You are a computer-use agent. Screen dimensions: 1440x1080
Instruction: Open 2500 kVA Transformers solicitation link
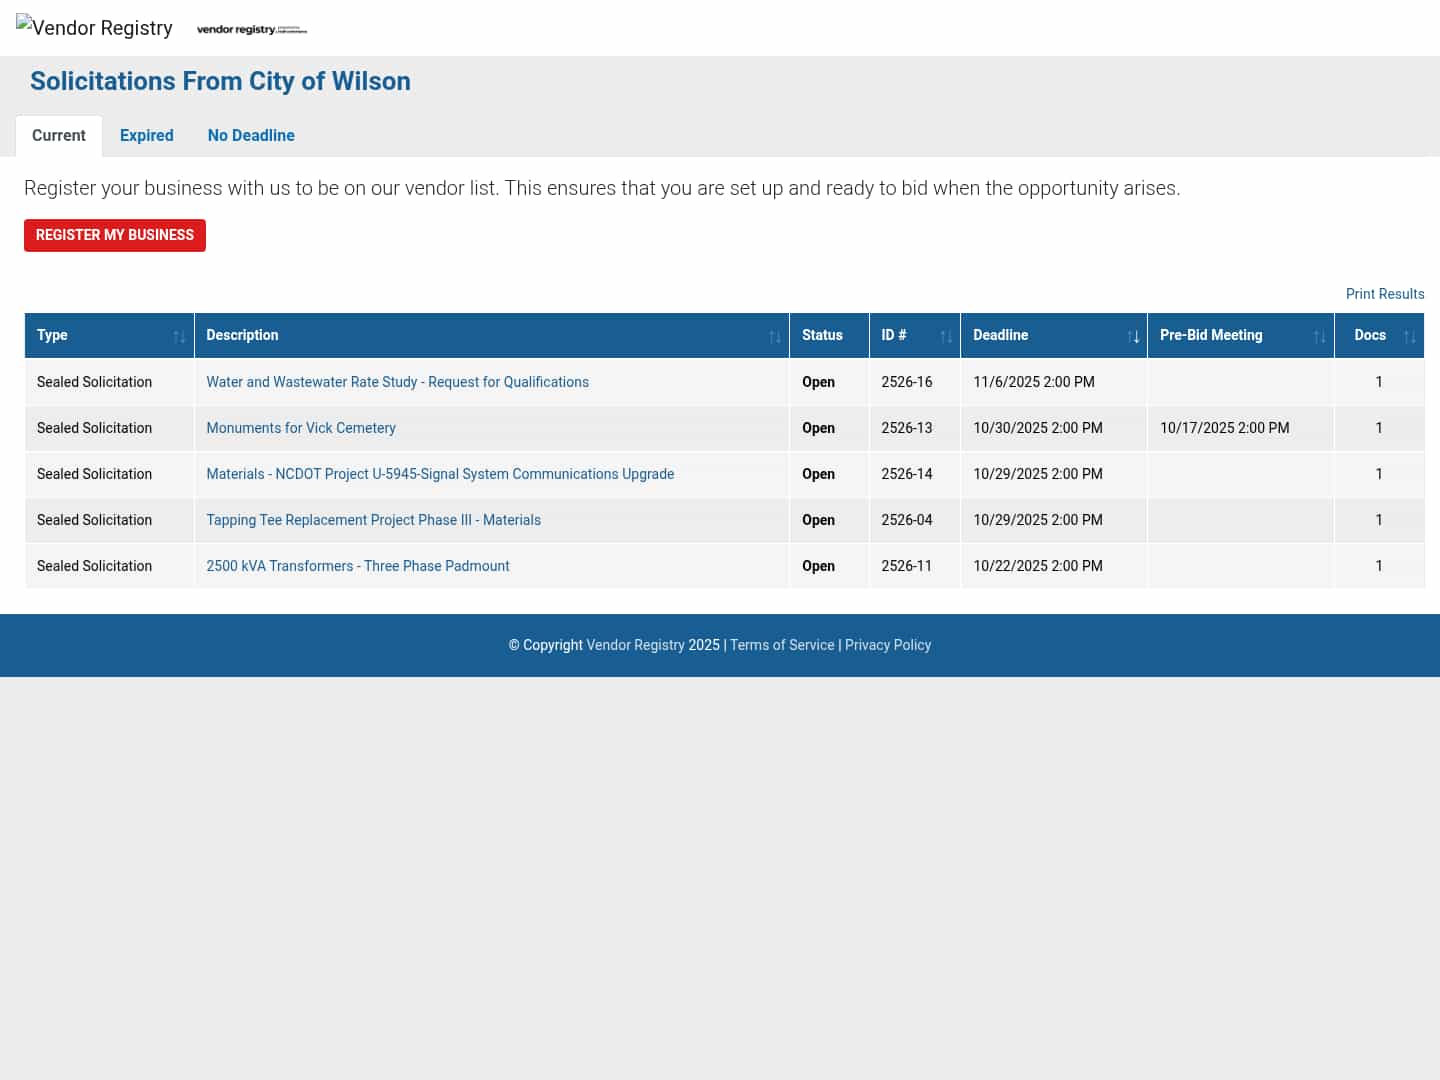tap(357, 566)
